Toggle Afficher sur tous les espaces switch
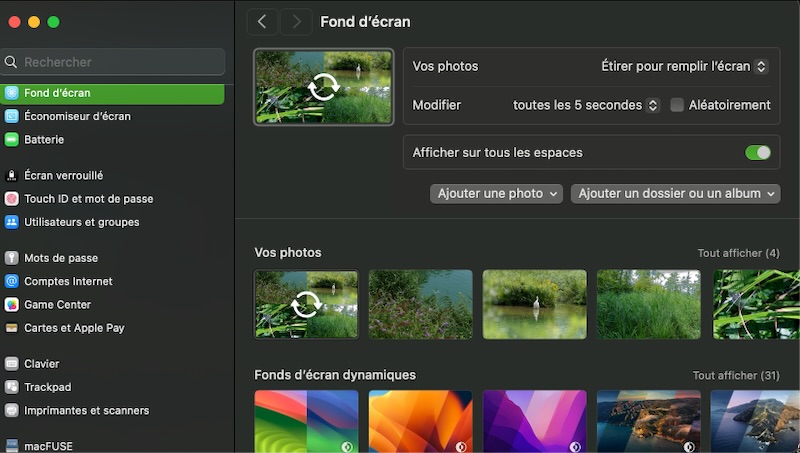800x453 pixels. click(x=757, y=153)
